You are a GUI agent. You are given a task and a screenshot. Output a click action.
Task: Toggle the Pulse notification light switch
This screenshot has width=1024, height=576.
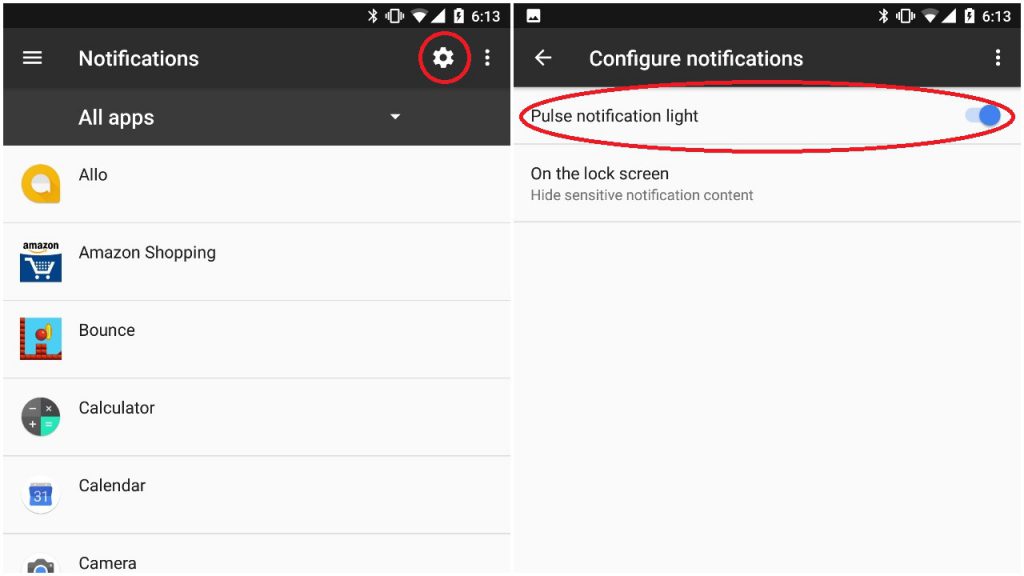(x=984, y=116)
